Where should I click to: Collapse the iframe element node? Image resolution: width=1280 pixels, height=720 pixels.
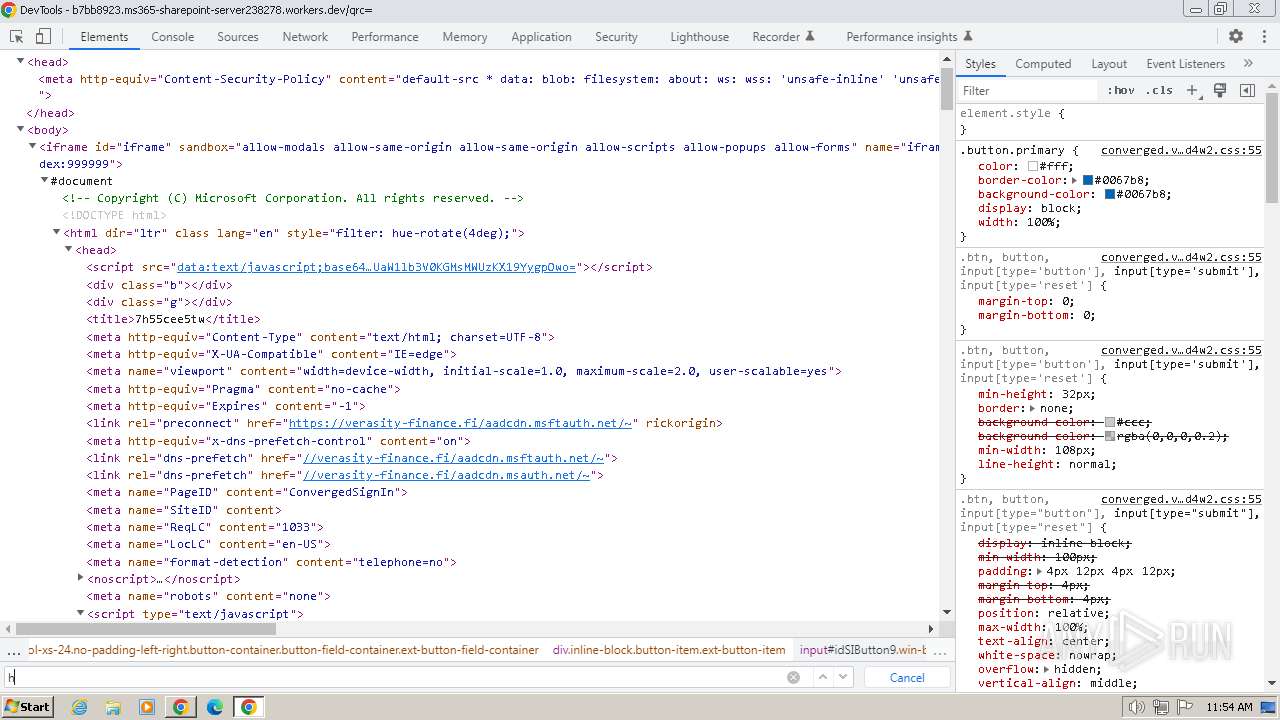[32, 147]
